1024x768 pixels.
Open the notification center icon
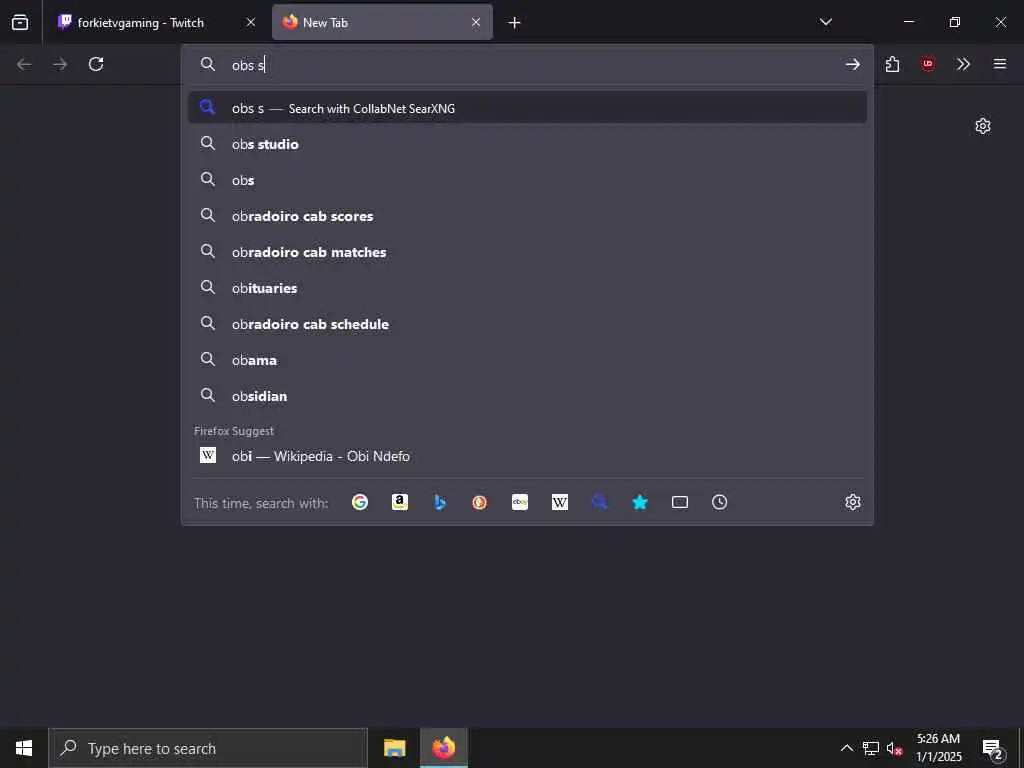[x=993, y=748]
